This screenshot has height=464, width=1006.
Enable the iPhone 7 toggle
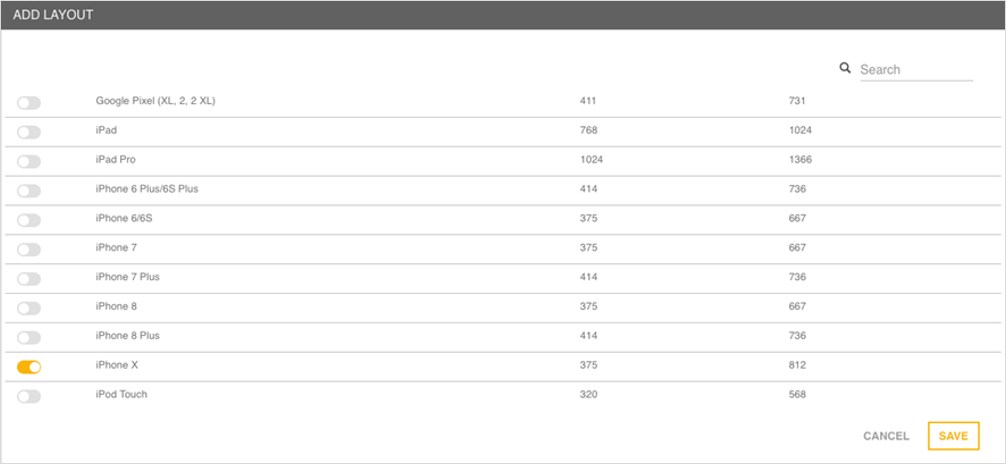click(29, 249)
